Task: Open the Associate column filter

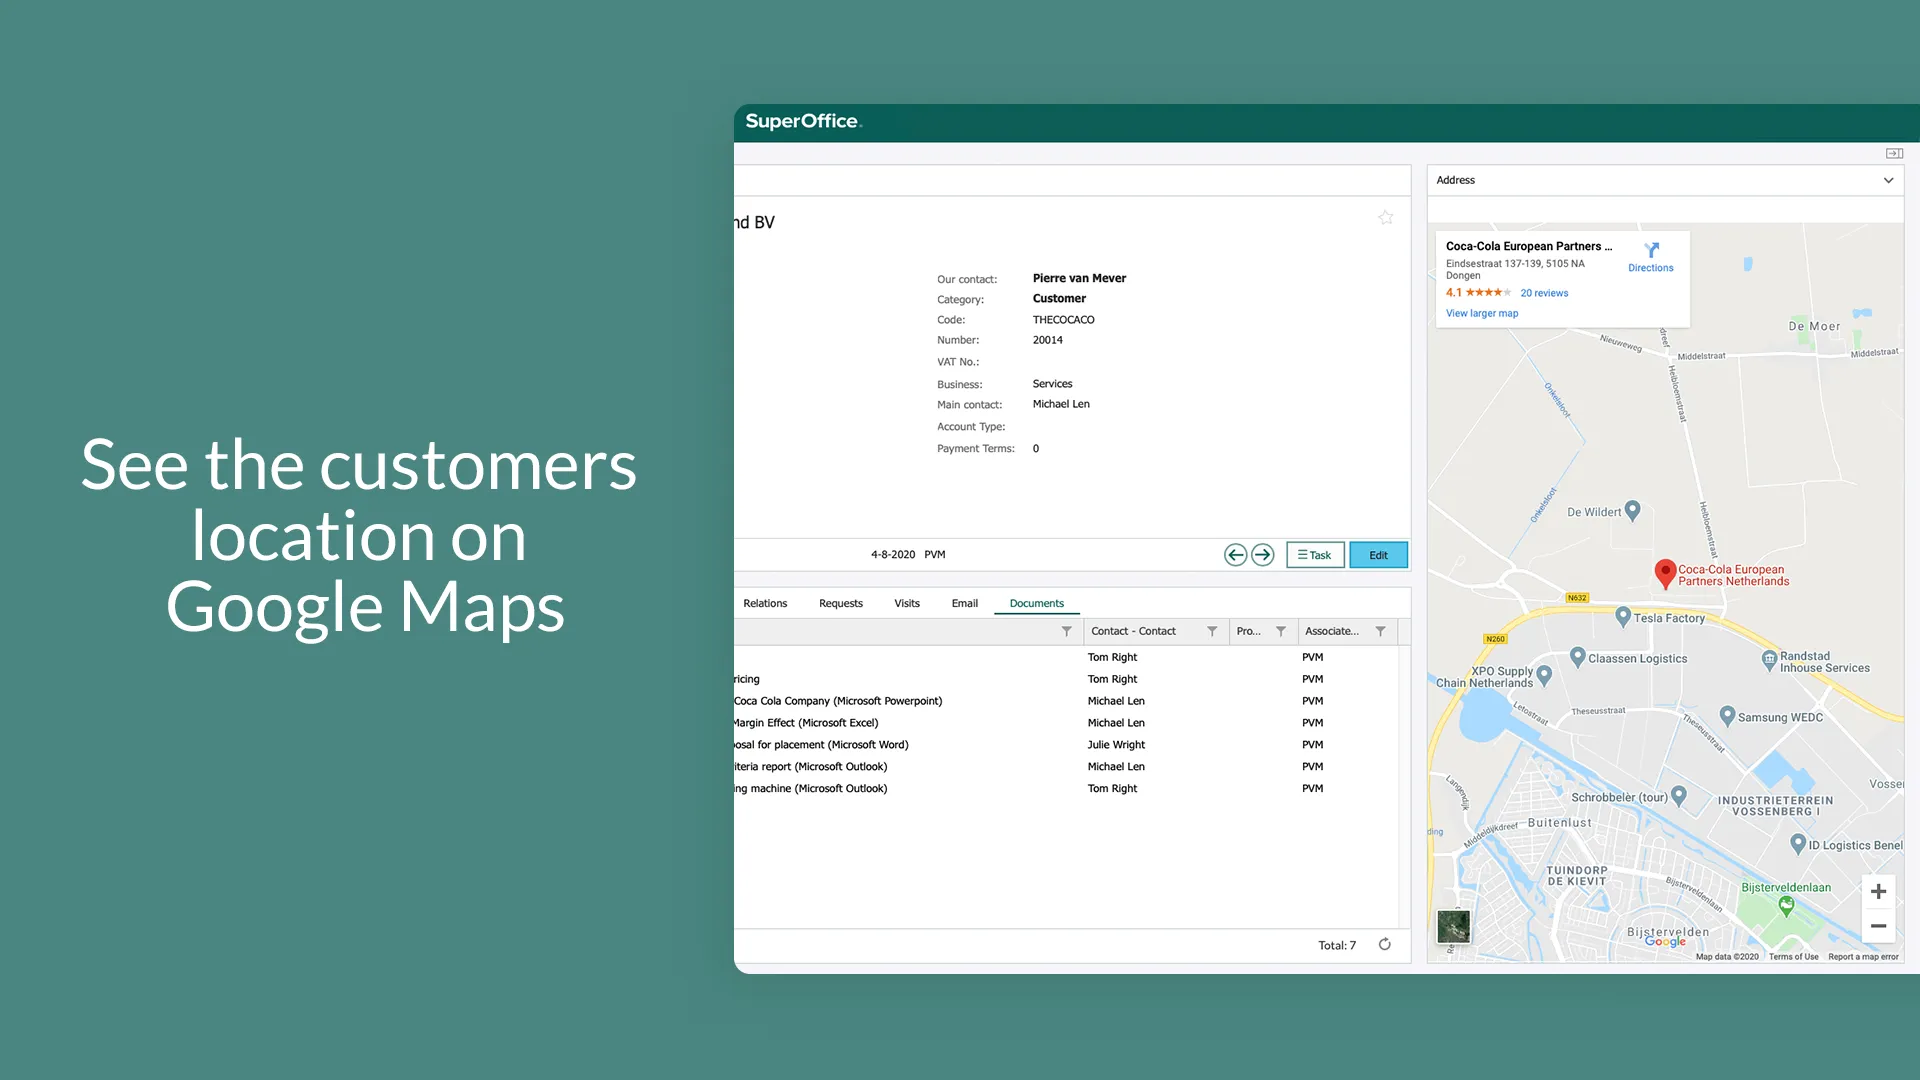Action: (1380, 631)
